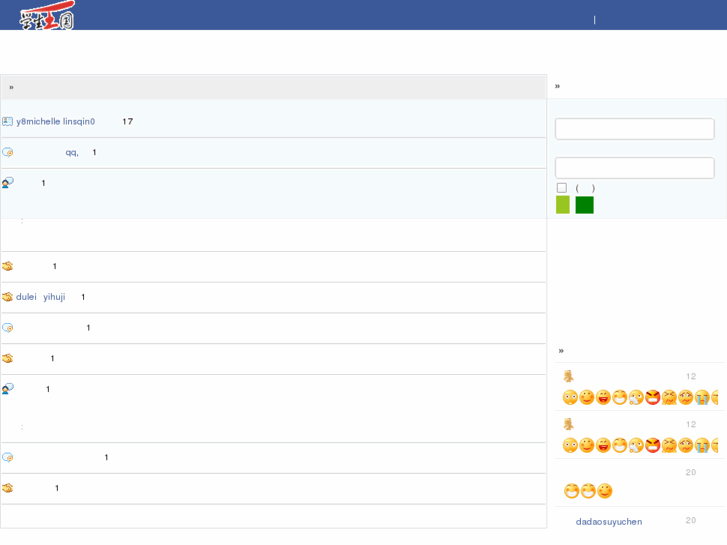Click the crying emoji in first emoji row
Screen dimensions: 727x545
click(x=702, y=397)
